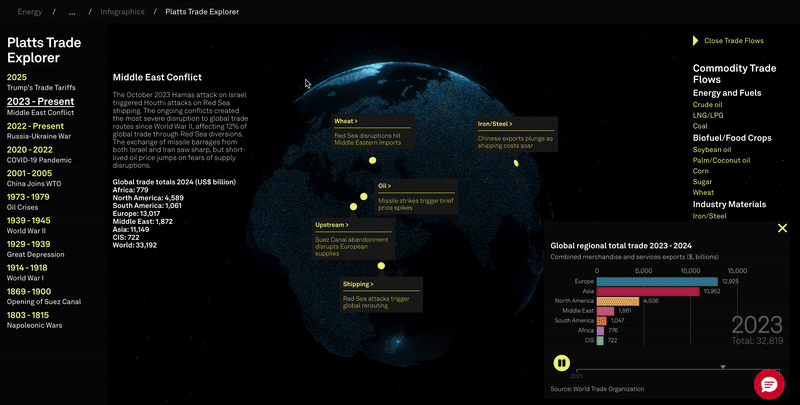This screenshot has height=405, width=800.
Task: Select 2023 - Present Middle East Conflict
Action: pyautogui.click(x=40, y=107)
